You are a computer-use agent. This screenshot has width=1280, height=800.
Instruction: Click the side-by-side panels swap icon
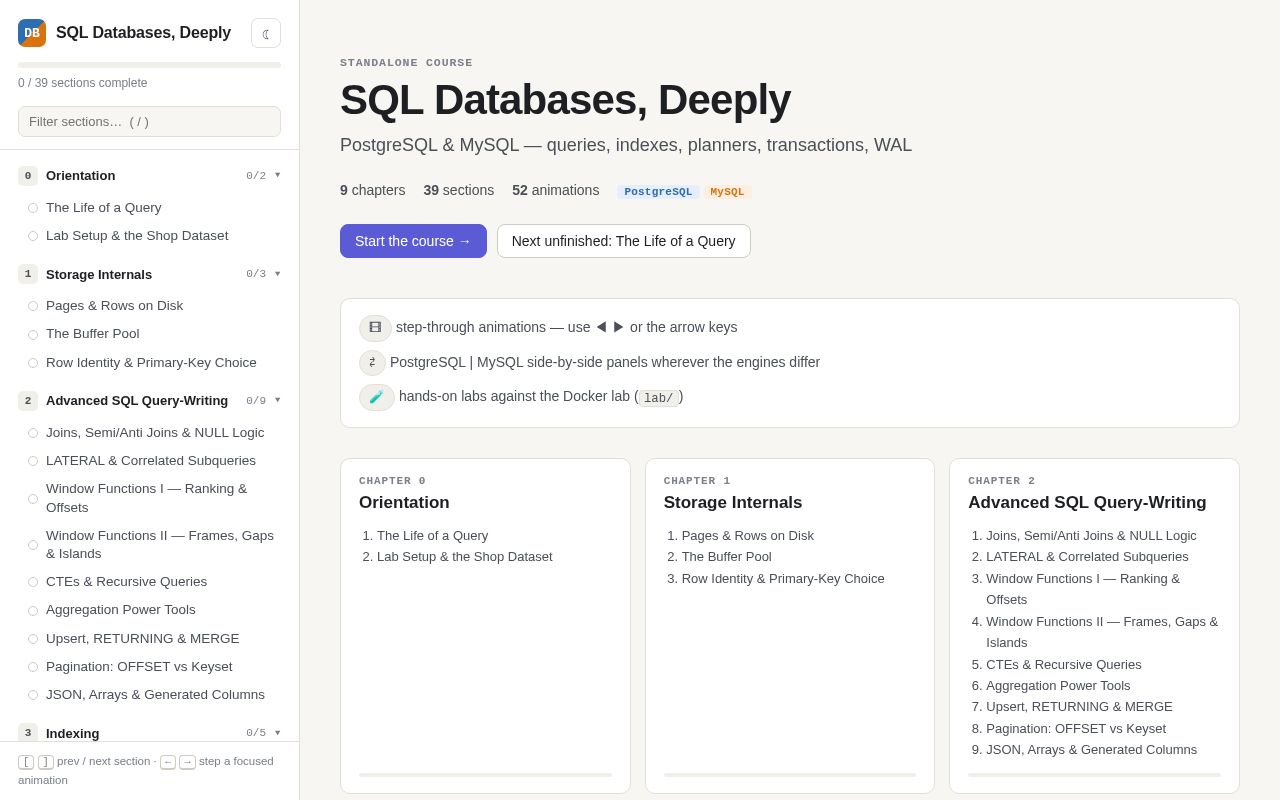click(372, 363)
